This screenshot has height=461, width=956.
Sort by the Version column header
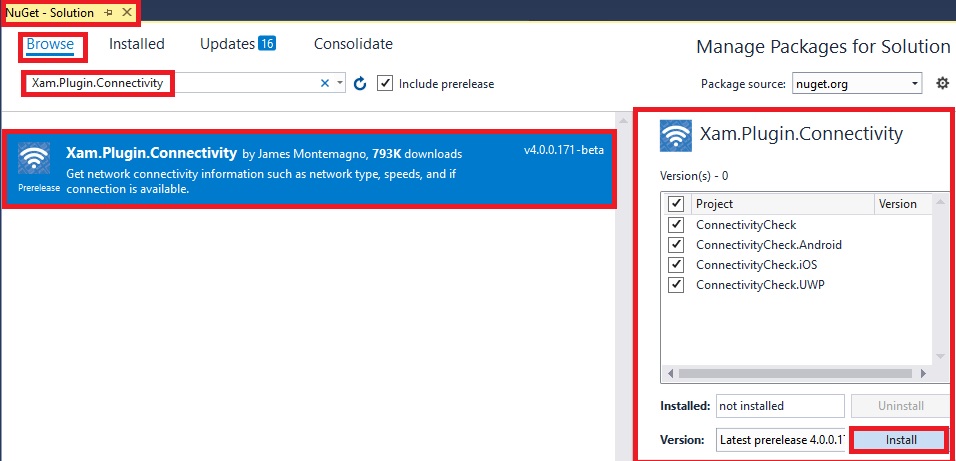(x=903, y=204)
